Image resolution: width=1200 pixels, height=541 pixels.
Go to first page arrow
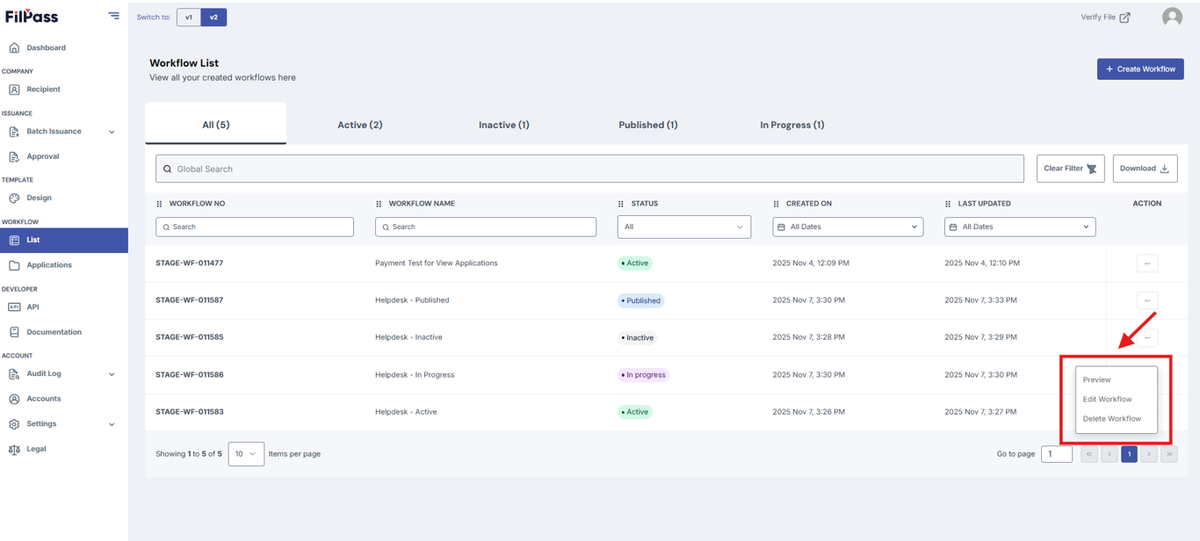[x=1089, y=454]
